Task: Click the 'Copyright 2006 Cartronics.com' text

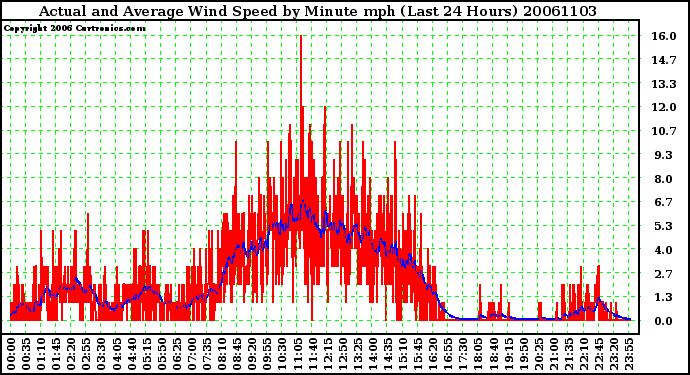Action: tap(75, 28)
